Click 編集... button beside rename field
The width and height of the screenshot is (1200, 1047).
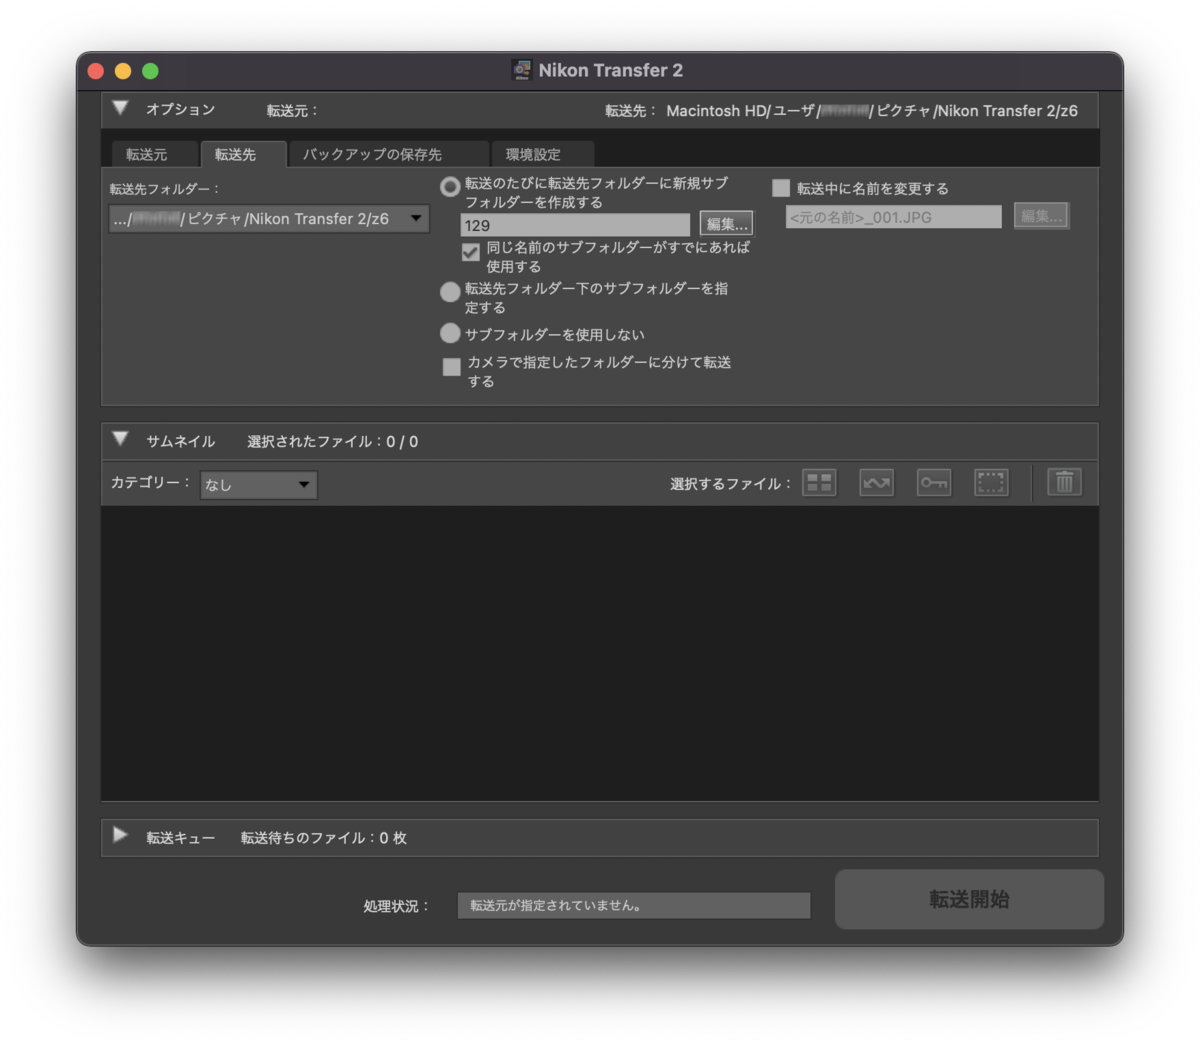pos(1041,216)
